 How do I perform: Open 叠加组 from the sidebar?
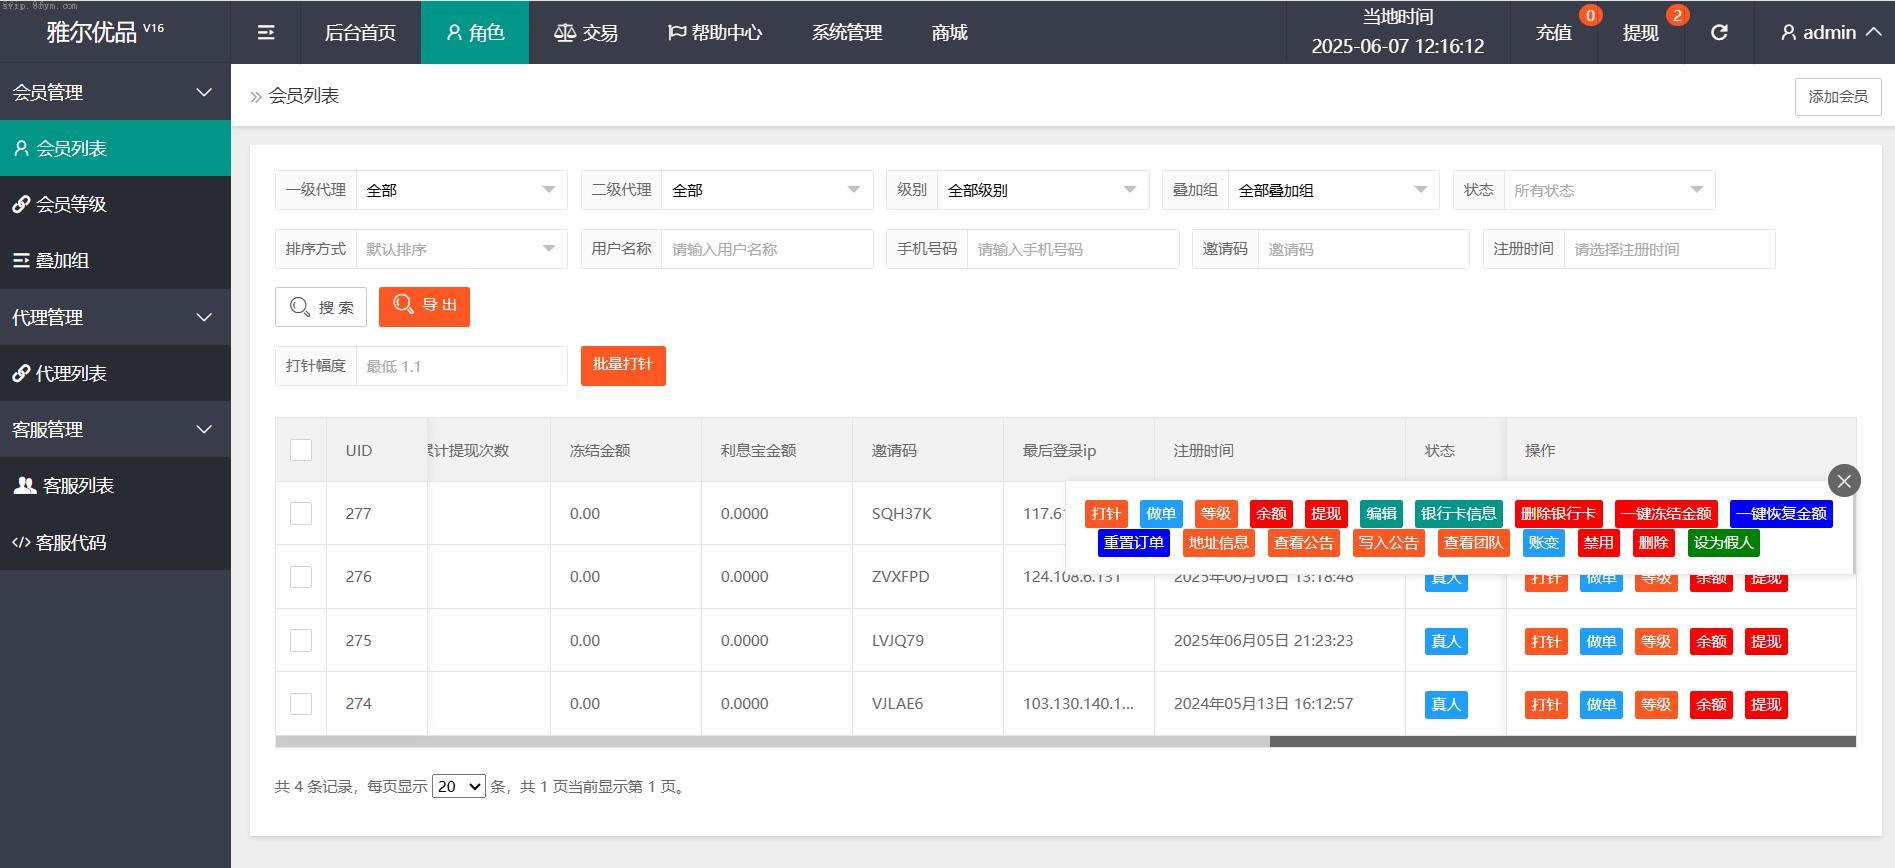62,260
